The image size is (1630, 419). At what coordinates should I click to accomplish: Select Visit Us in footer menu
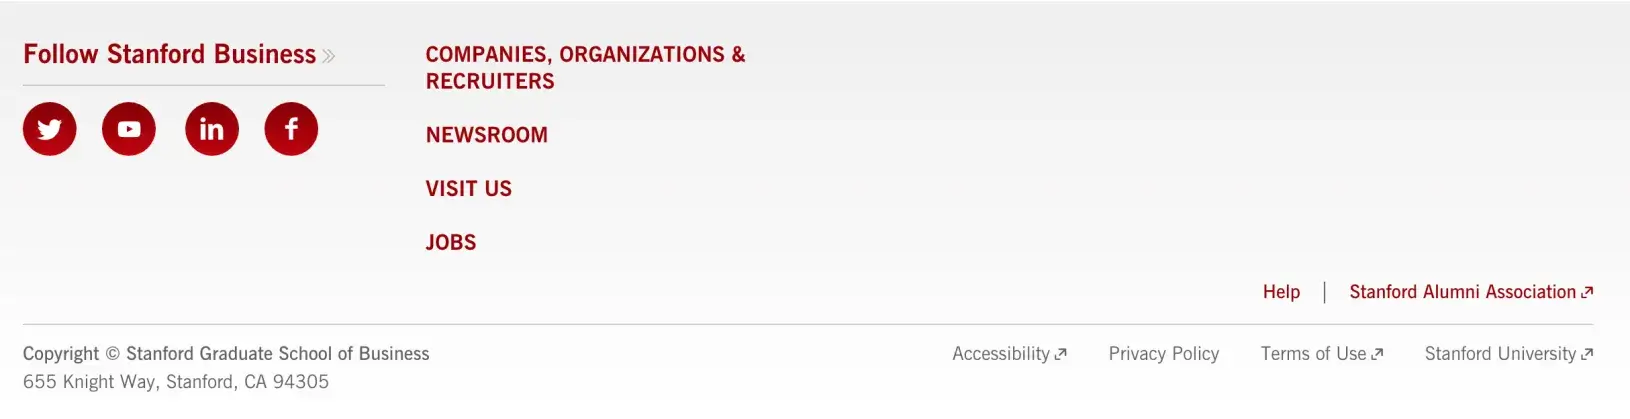(468, 189)
